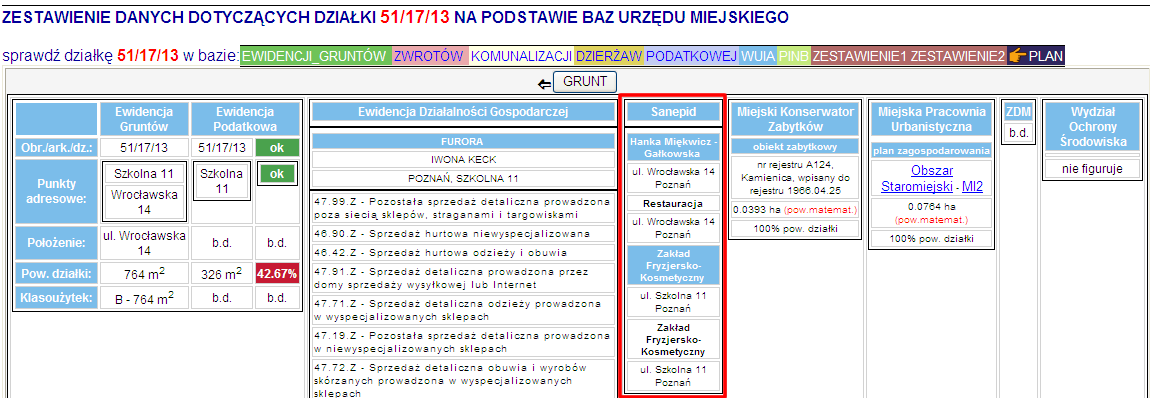1150x398 pixels.
Task: Click the Miejski Konserwator Zabytków header
Action: 795,119
